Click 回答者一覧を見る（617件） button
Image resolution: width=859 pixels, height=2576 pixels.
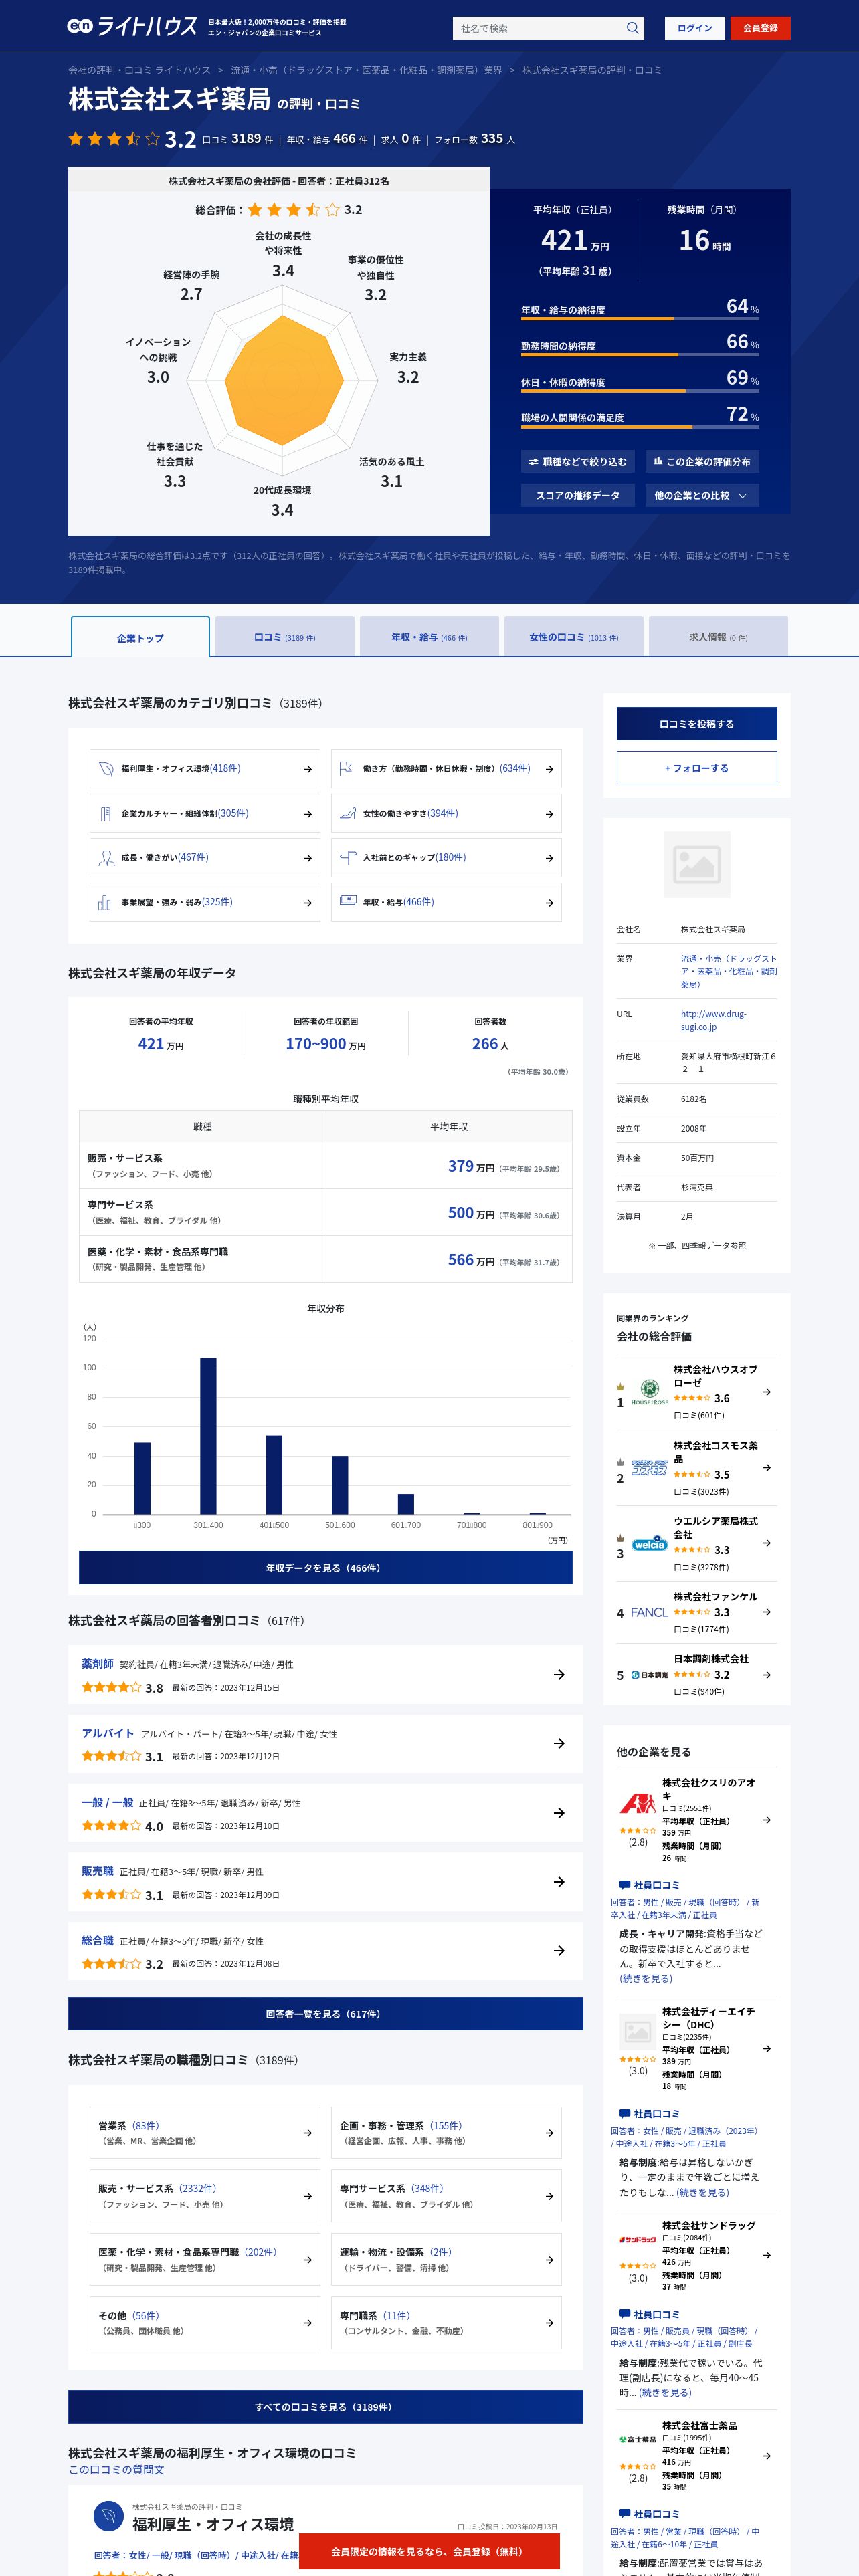(325, 2014)
